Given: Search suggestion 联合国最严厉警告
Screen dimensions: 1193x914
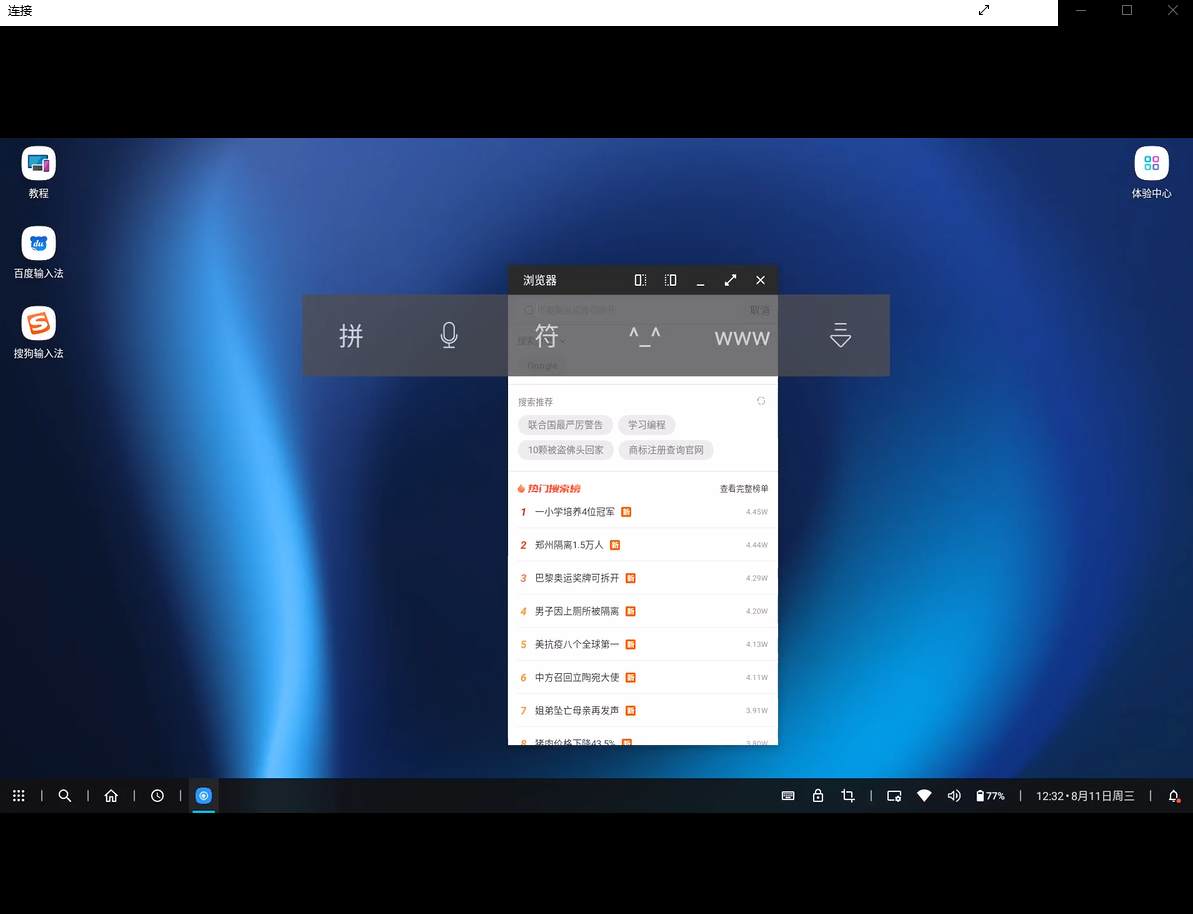Looking at the screenshot, I should pyautogui.click(x=565, y=425).
